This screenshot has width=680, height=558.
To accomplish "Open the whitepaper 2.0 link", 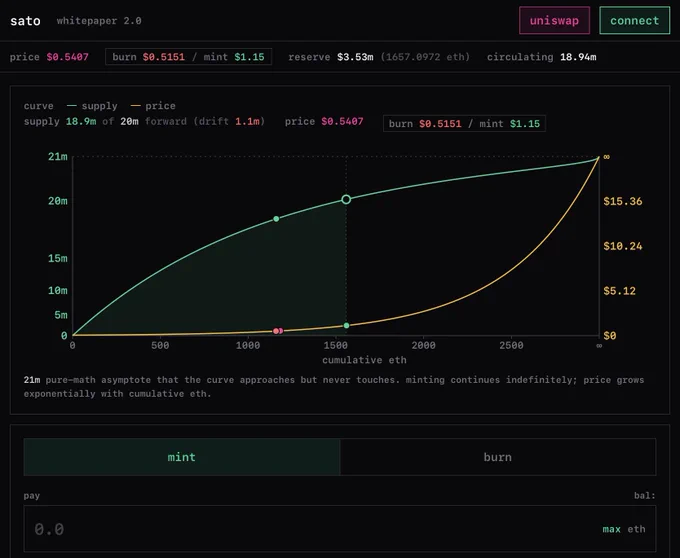I will (x=99, y=21).
